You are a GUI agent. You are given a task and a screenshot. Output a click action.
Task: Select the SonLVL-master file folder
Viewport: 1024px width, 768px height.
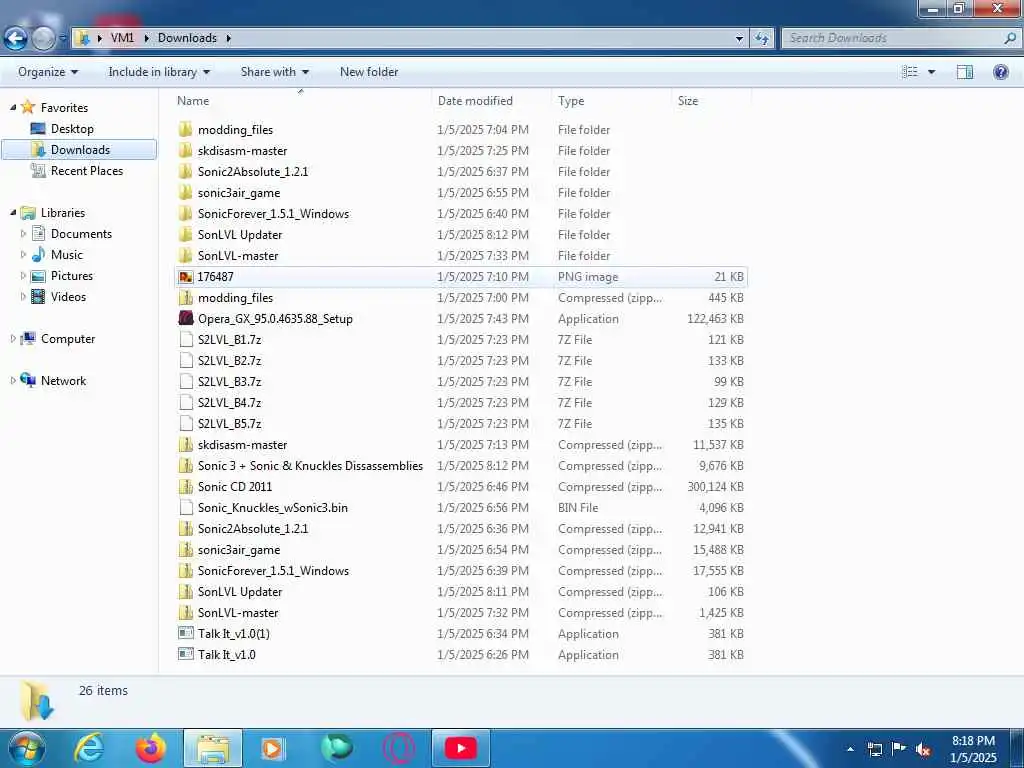pyautogui.click(x=238, y=255)
